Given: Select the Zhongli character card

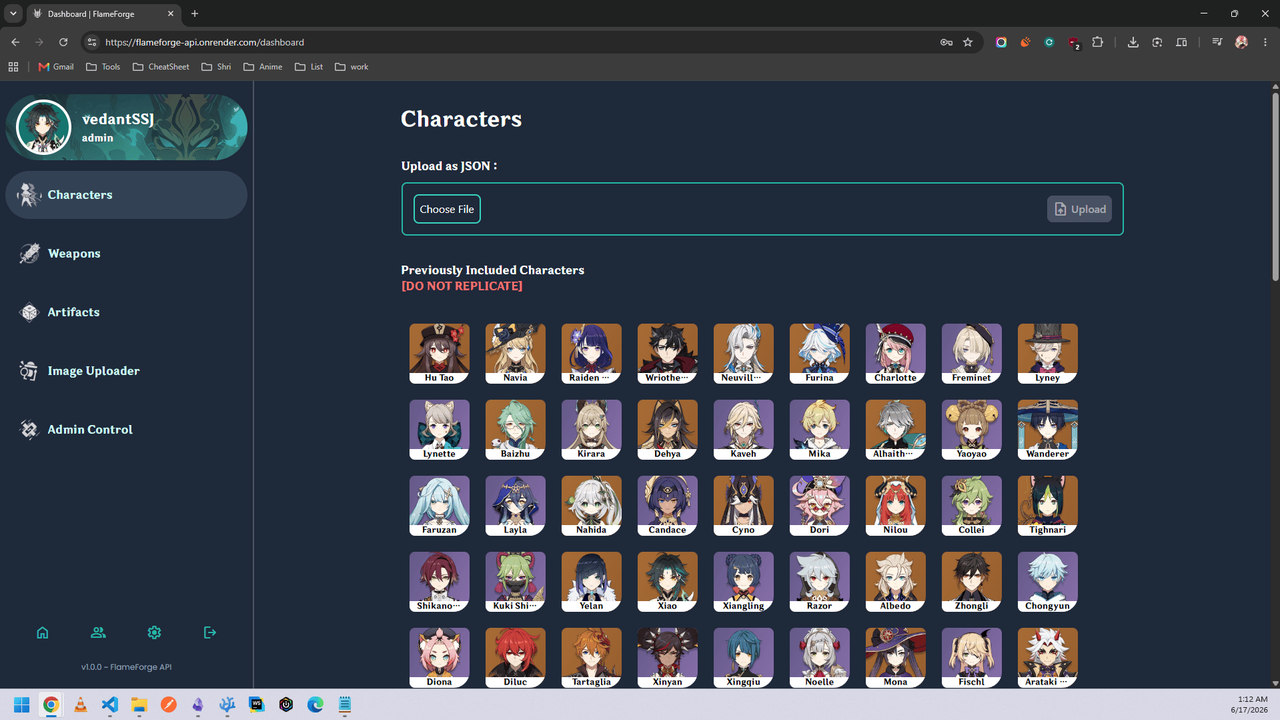Looking at the screenshot, I should 971,581.
